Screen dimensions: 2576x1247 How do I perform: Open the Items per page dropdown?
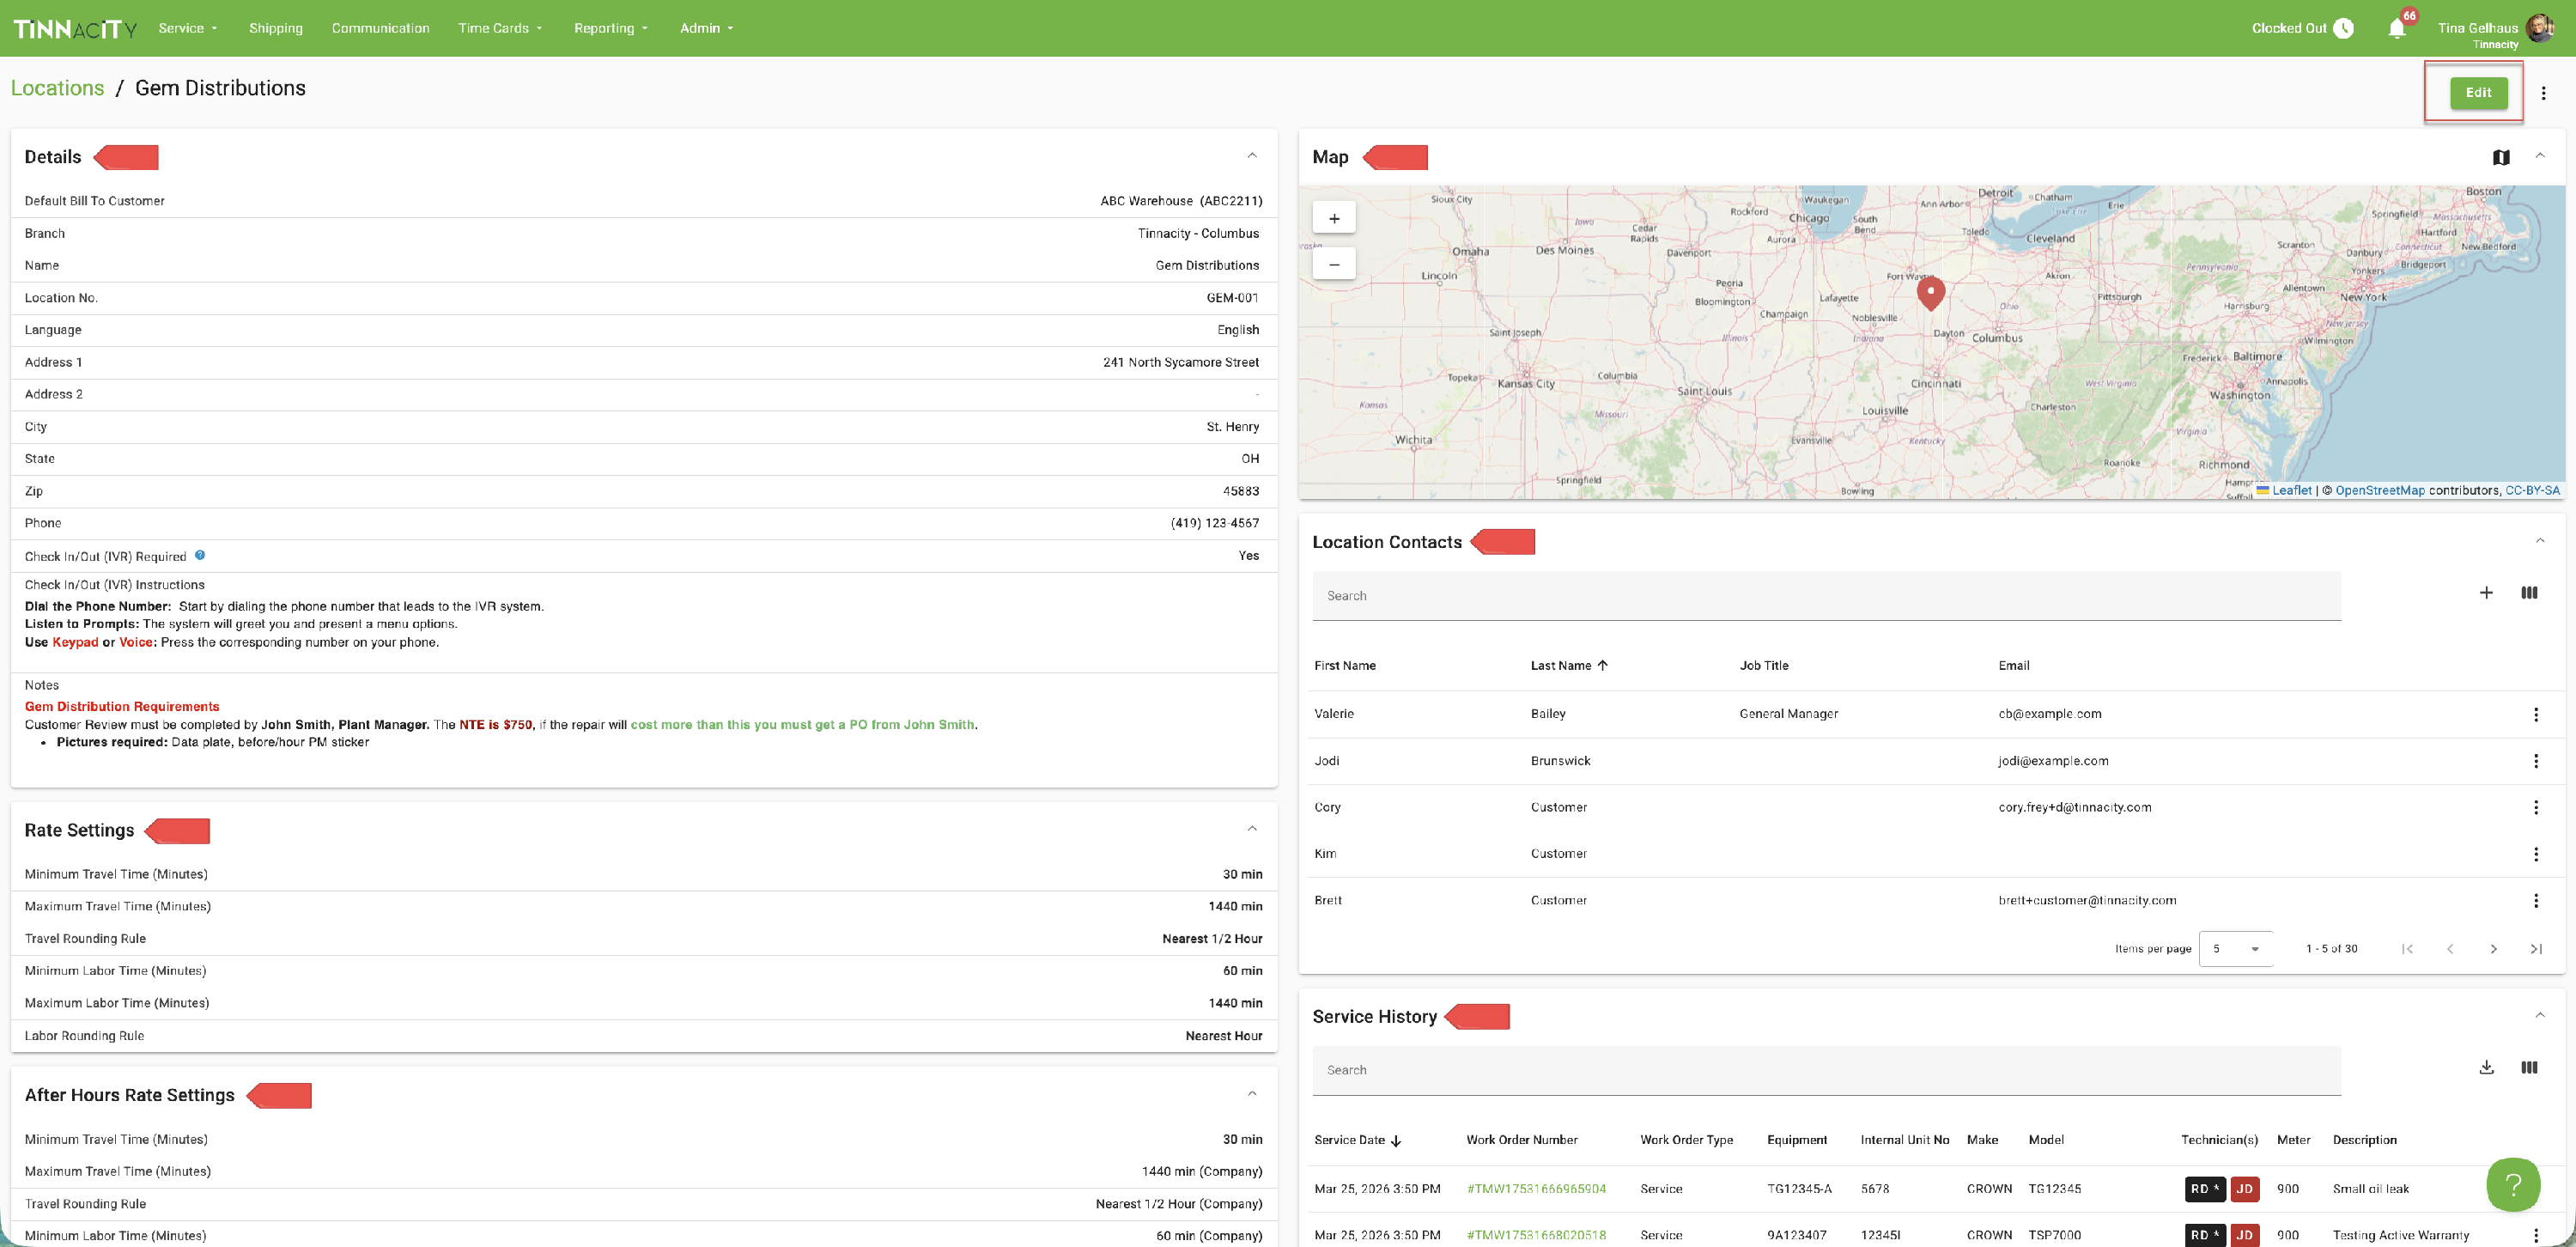[x=2235, y=949]
